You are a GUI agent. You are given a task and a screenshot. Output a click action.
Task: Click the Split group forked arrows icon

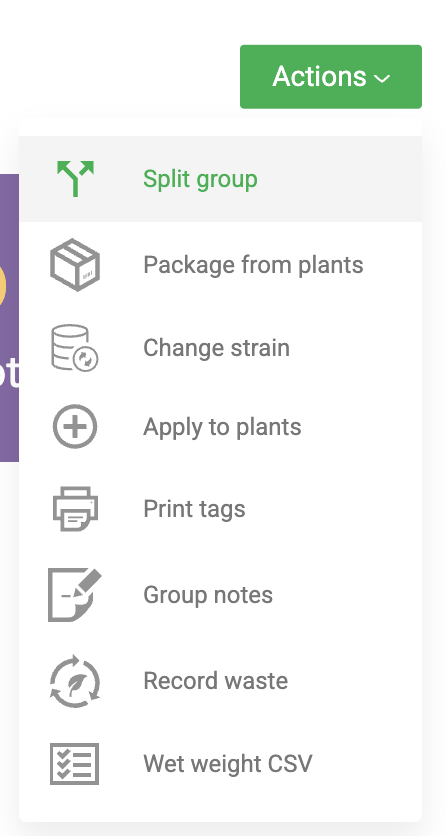pyautogui.click(x=75, y=179)
